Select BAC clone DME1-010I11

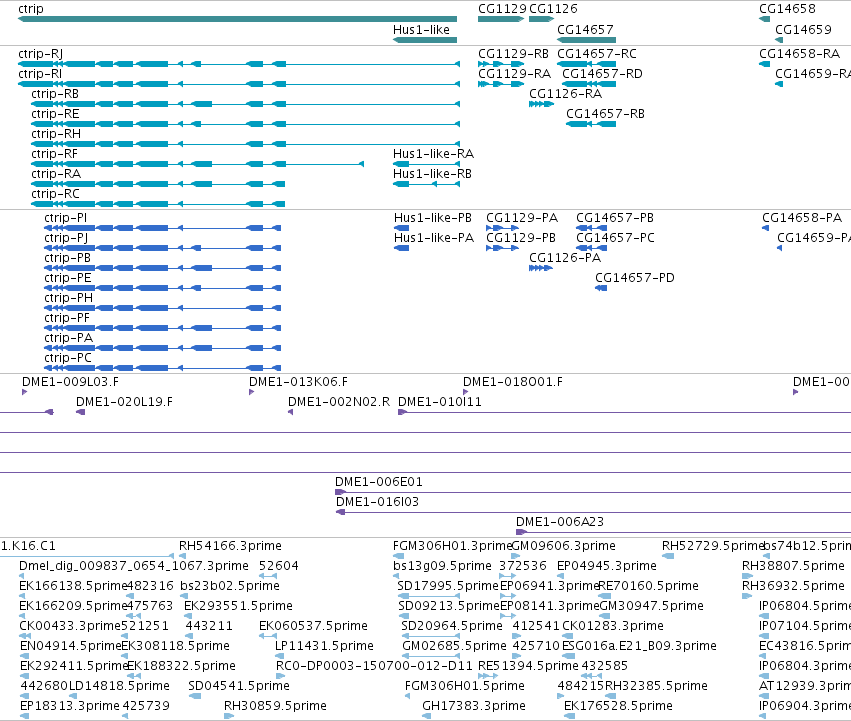coord(440,402)
